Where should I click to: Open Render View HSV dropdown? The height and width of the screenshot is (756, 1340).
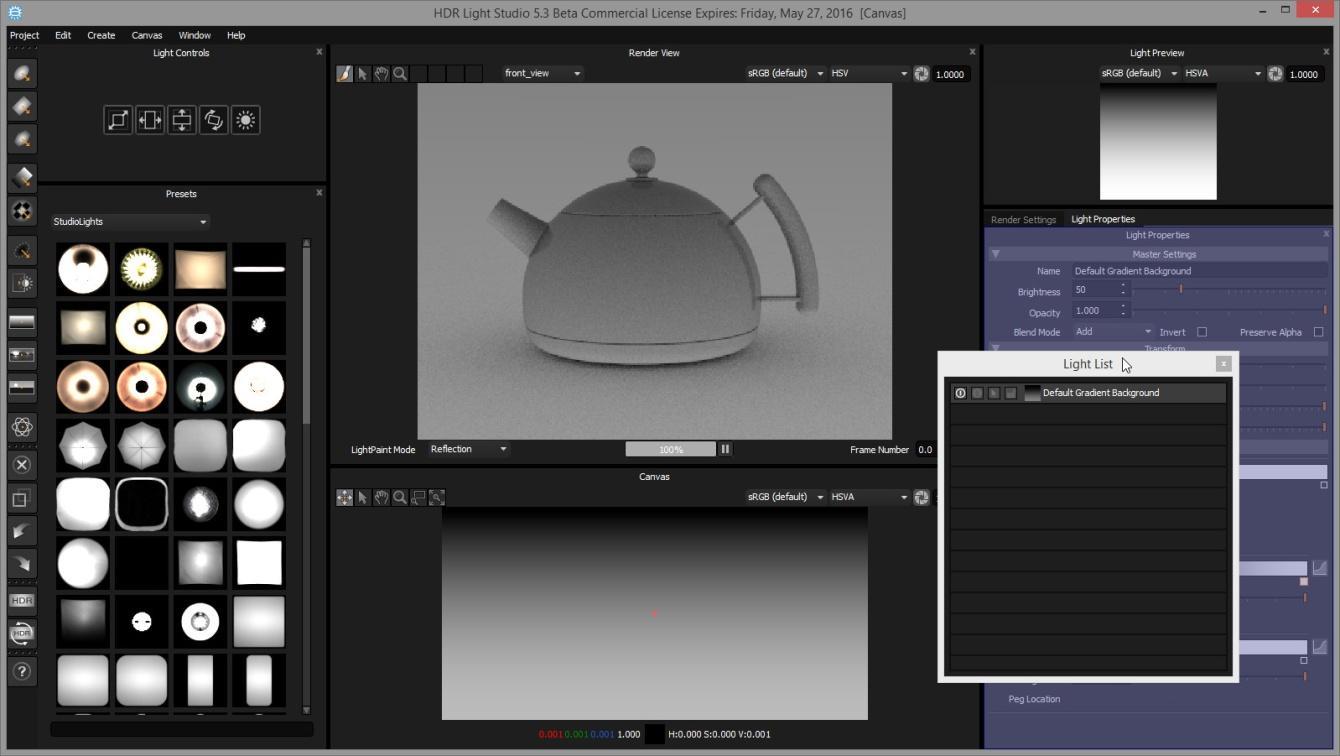tap(869, 74)
